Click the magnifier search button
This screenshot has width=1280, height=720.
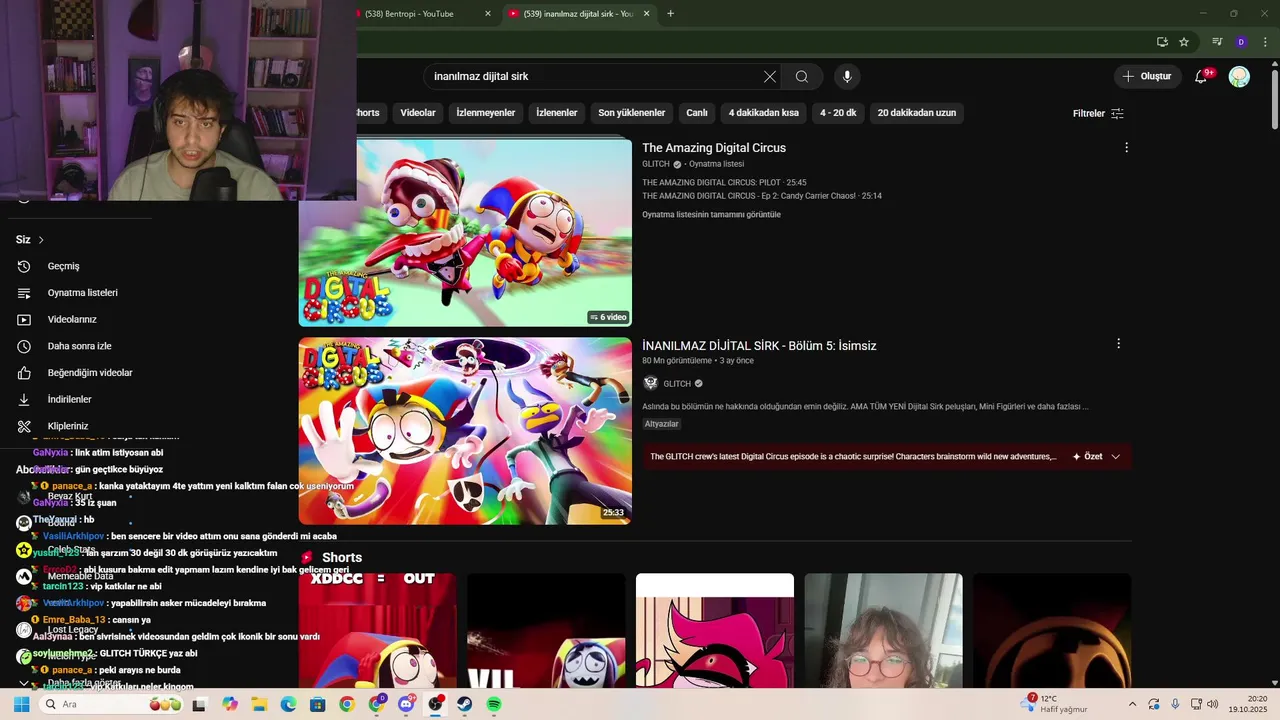click(x=802, y=77)
